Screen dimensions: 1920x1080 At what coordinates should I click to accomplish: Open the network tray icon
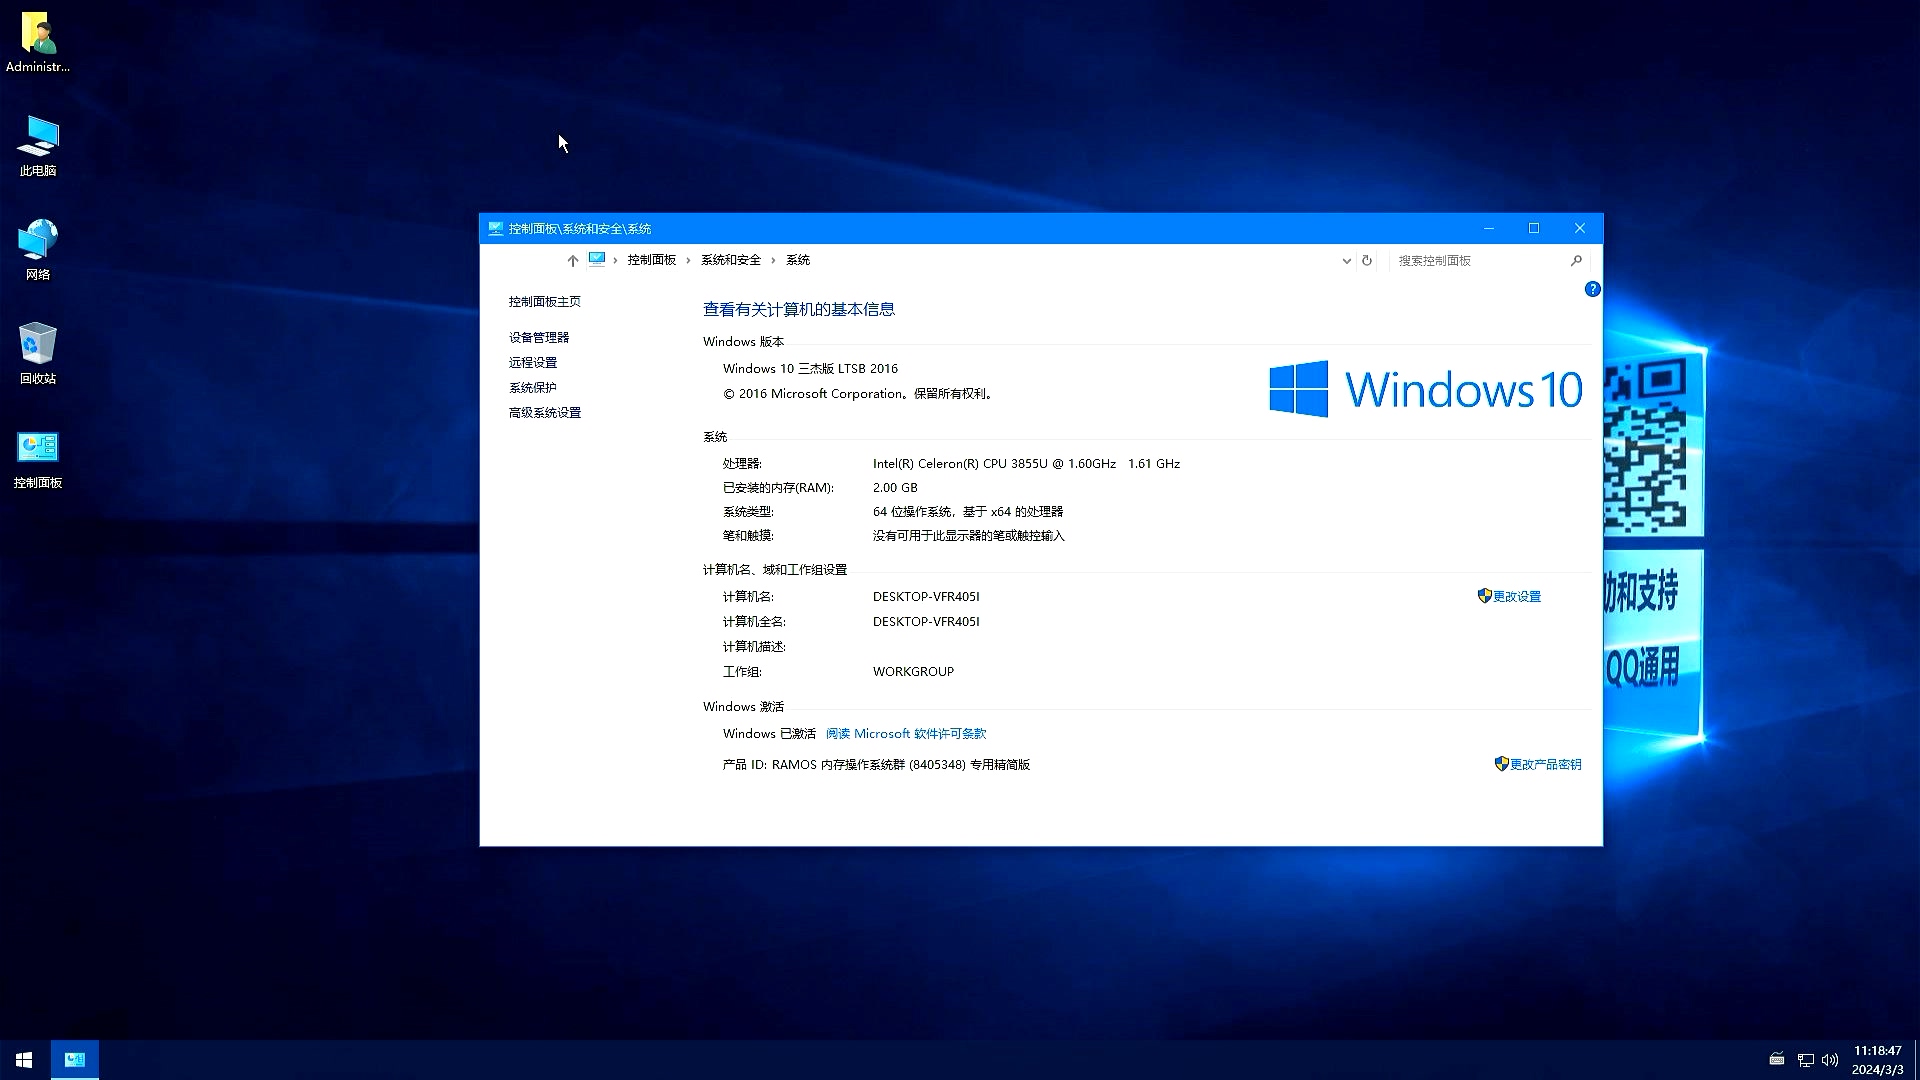pos(1805,1060)
